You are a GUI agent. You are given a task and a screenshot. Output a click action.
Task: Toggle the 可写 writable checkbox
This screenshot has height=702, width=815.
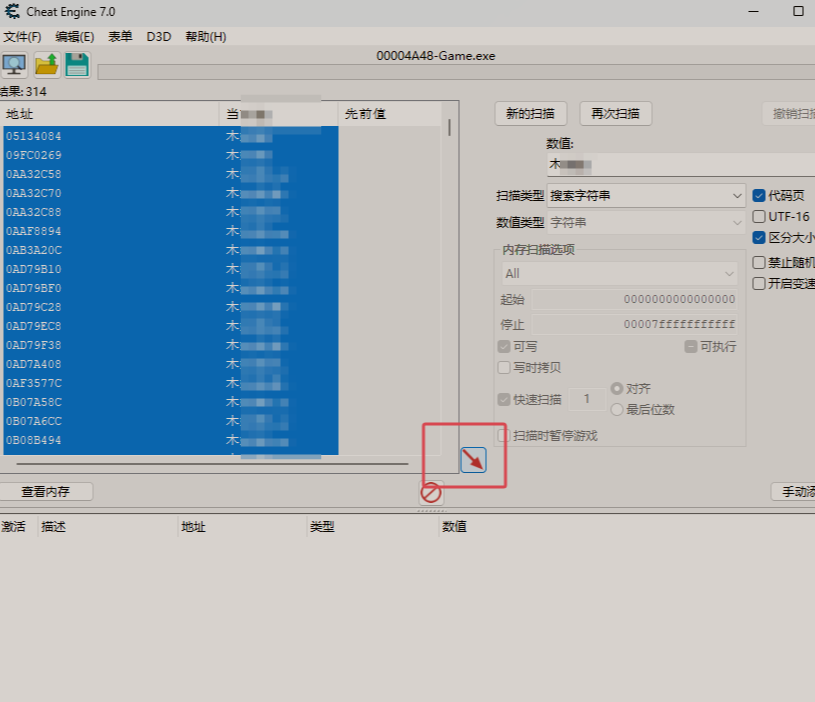click(x=504, y=347)
